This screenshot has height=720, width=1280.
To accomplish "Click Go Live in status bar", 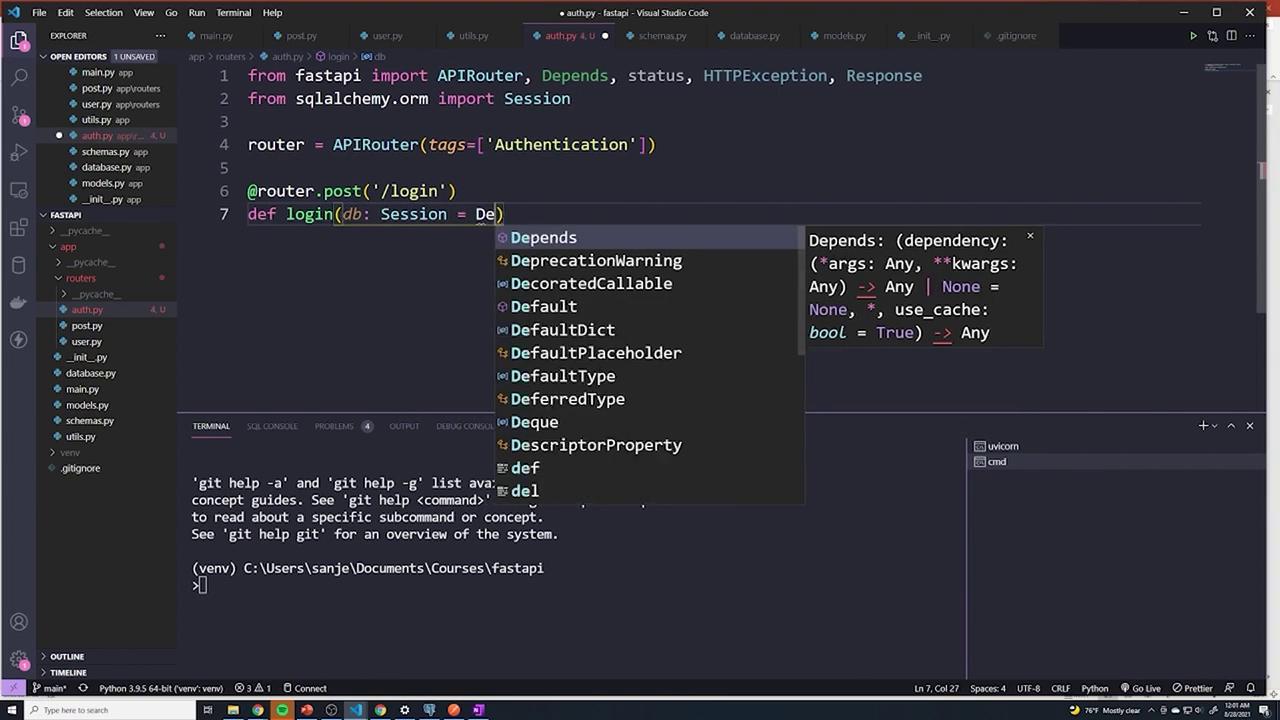I will tap(1140, 688).
